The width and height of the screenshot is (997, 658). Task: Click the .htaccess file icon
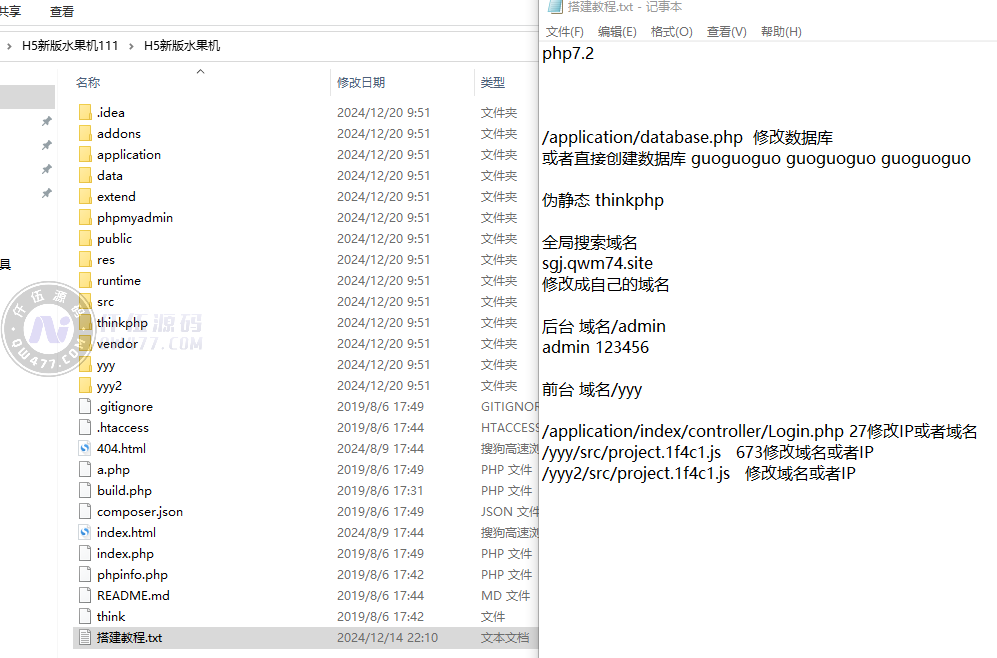[85, 428]
